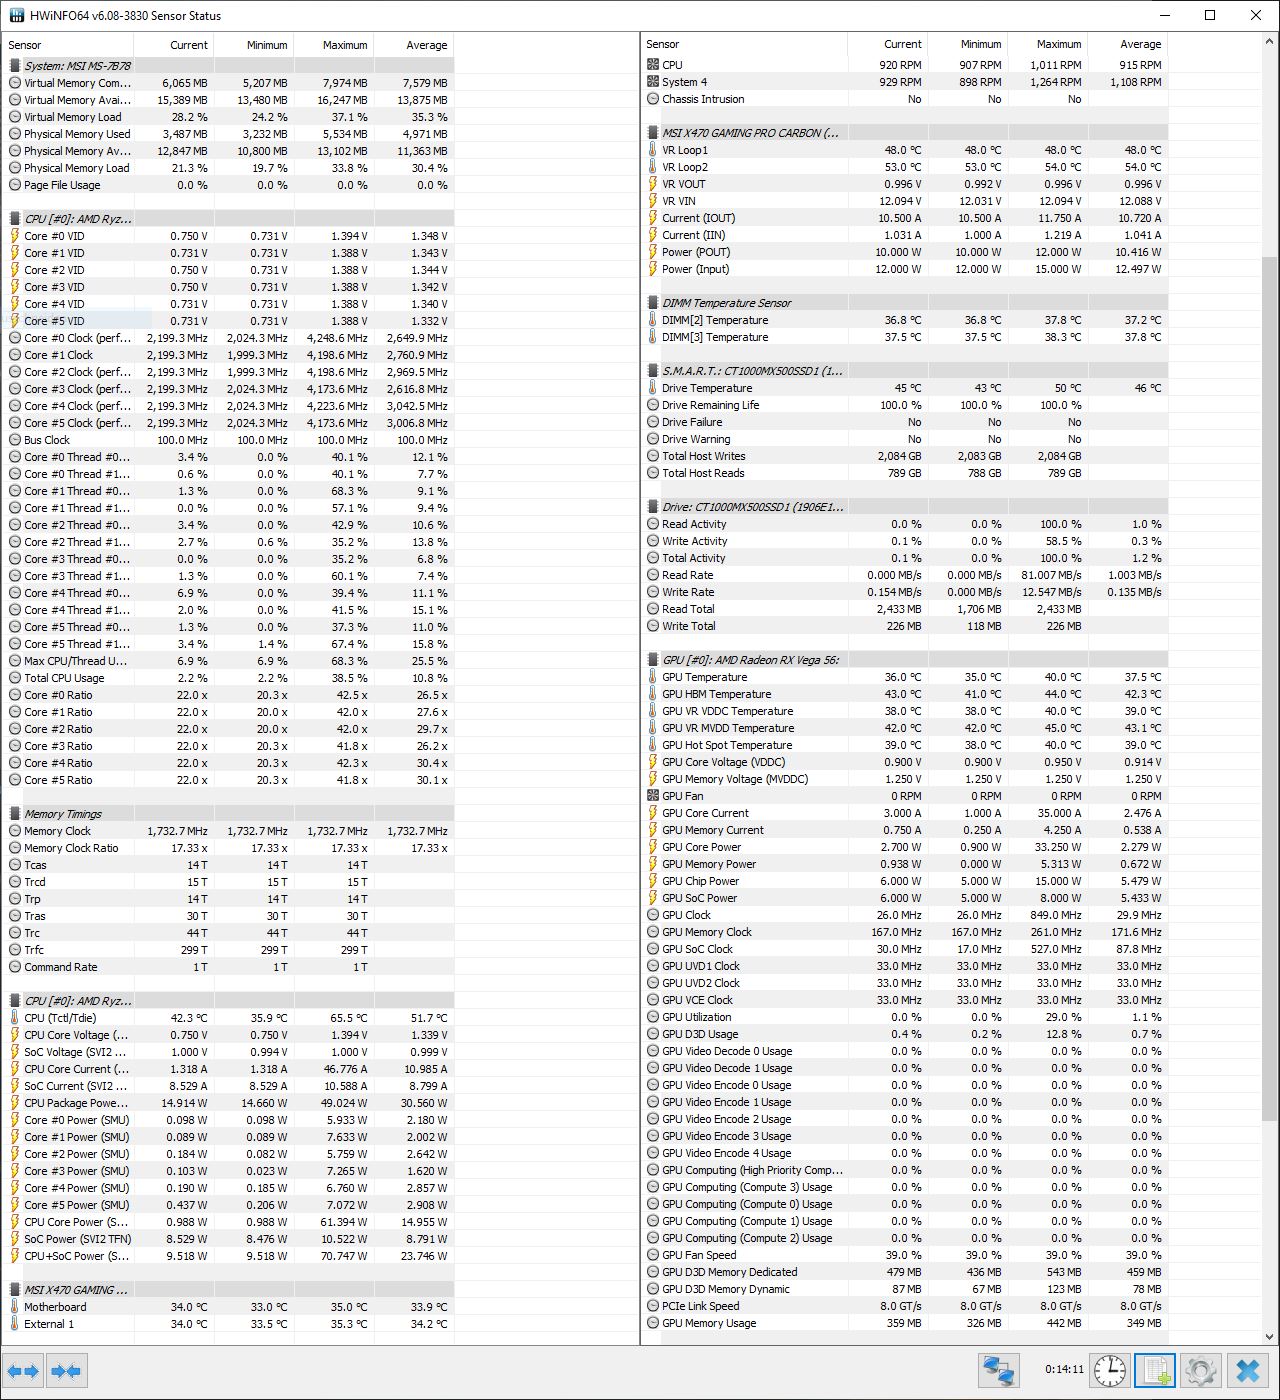Select the Total Host Writes row
The width and height of the screenshot is (1280, 1400).
[x=906, y=456]
